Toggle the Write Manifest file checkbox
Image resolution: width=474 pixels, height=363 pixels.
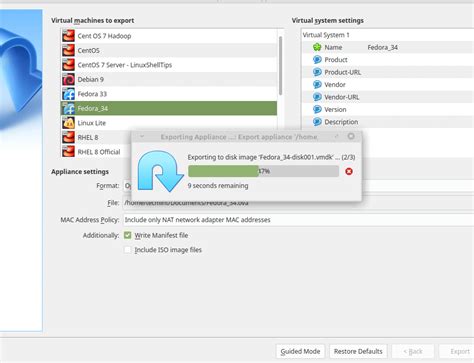point(127,235)
